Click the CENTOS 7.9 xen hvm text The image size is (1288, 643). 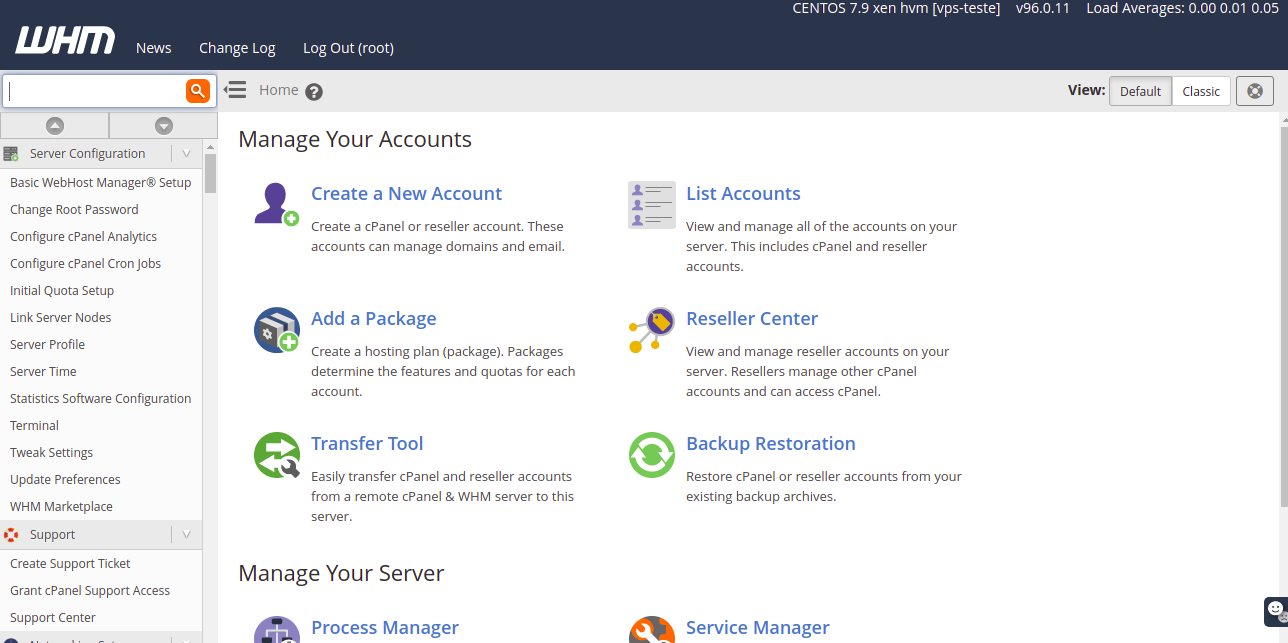896,8
